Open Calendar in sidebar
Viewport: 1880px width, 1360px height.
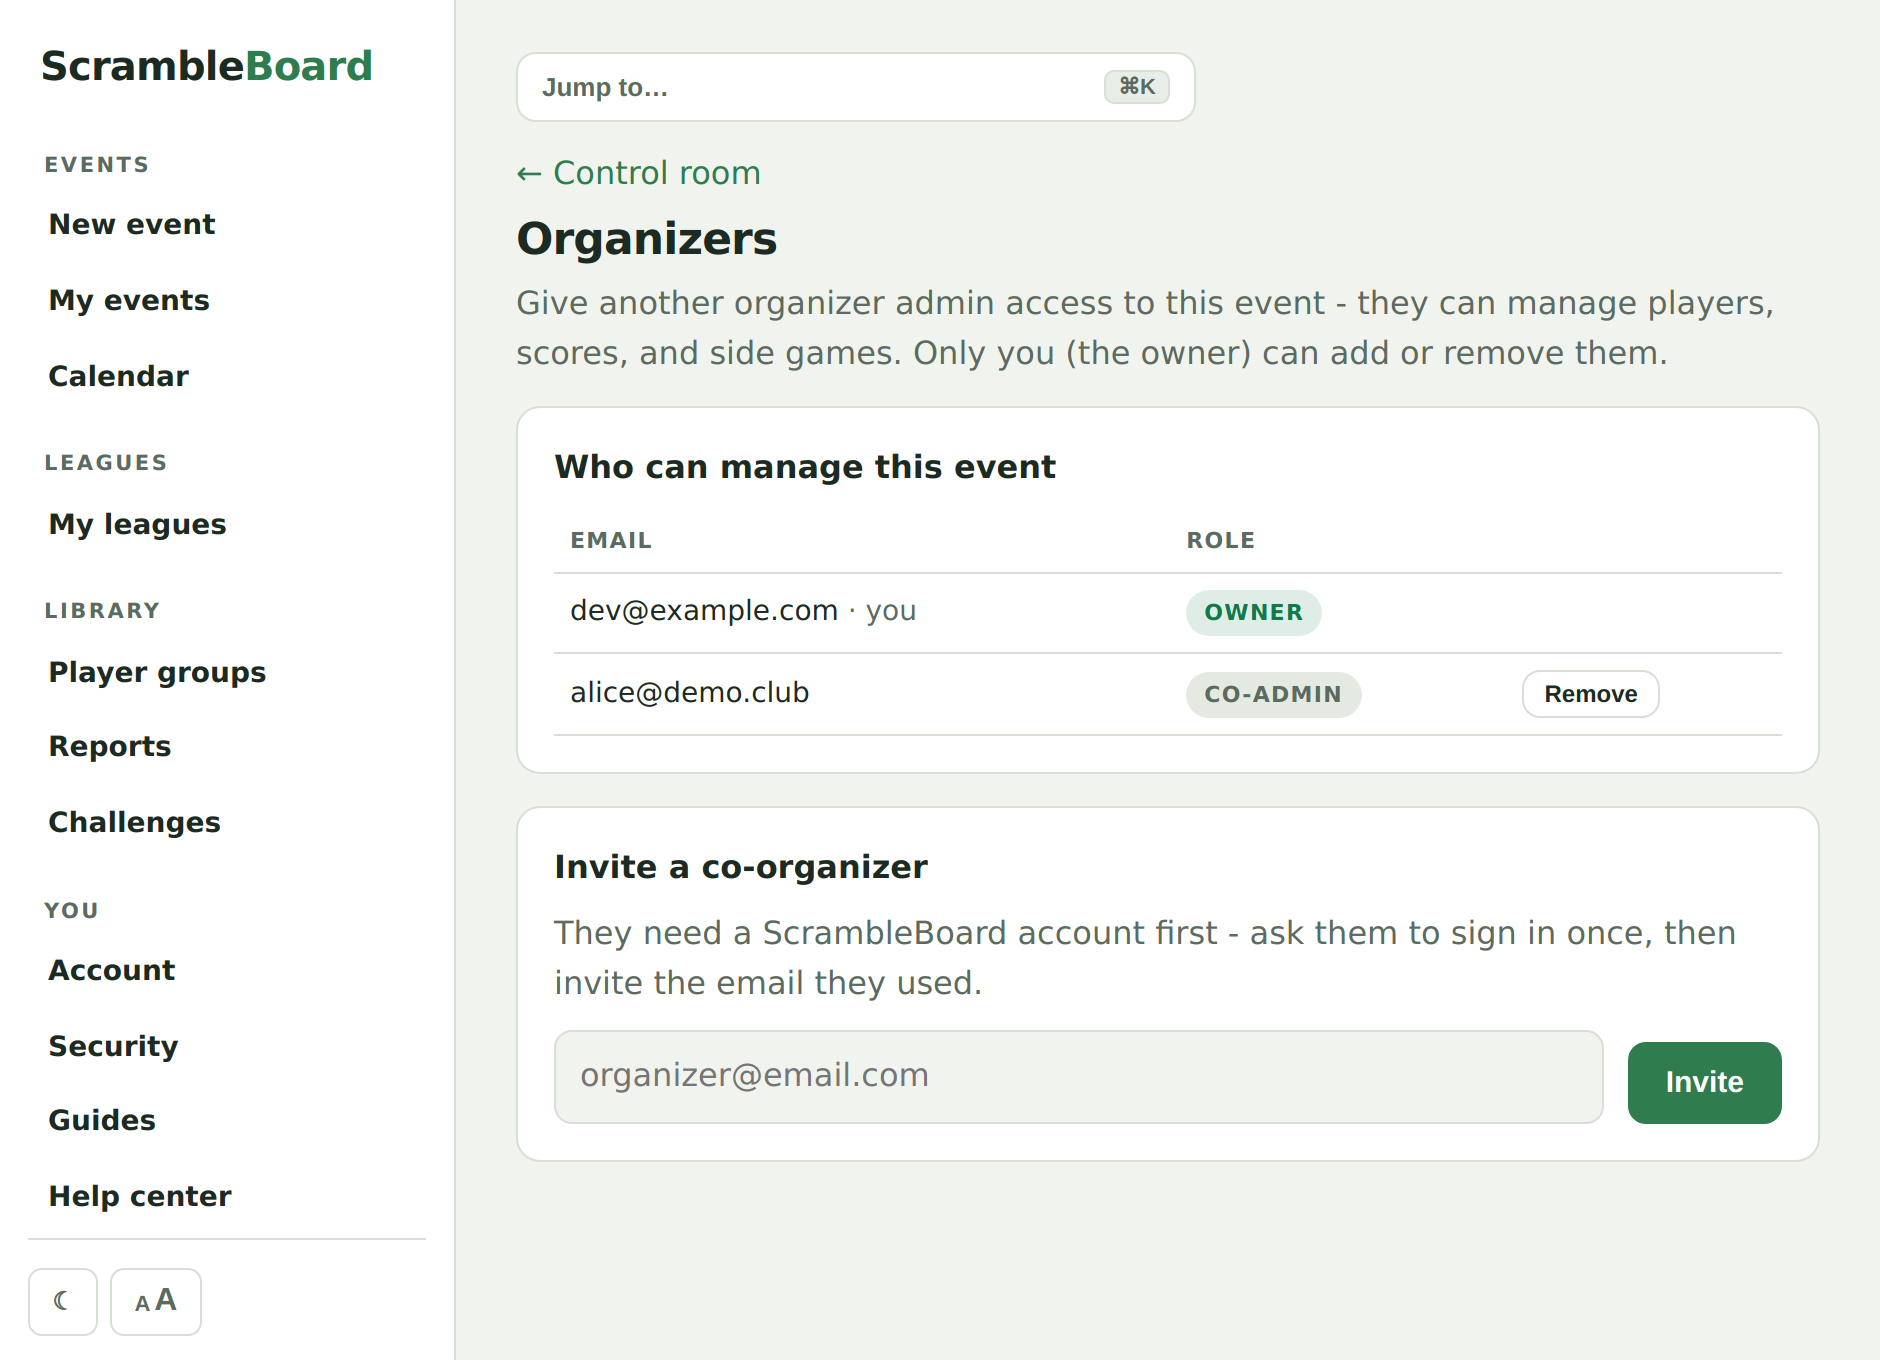click(119, 376)
